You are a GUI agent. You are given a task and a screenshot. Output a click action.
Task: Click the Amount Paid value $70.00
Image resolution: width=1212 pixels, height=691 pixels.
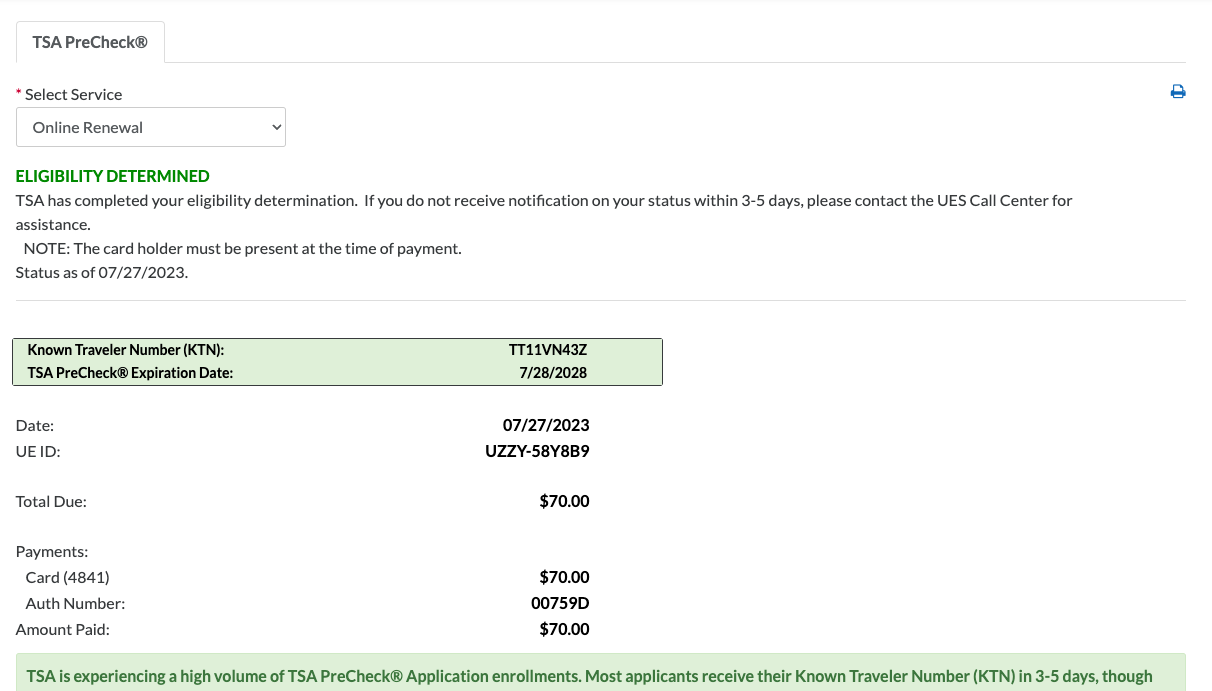click(x=565, y=629)
